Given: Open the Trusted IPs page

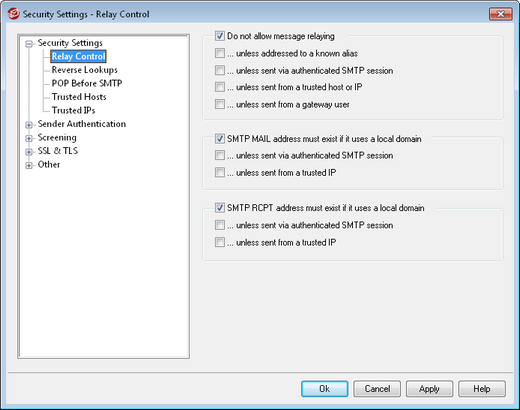Looking at the screenshot, I should click(x=73, y=110).
